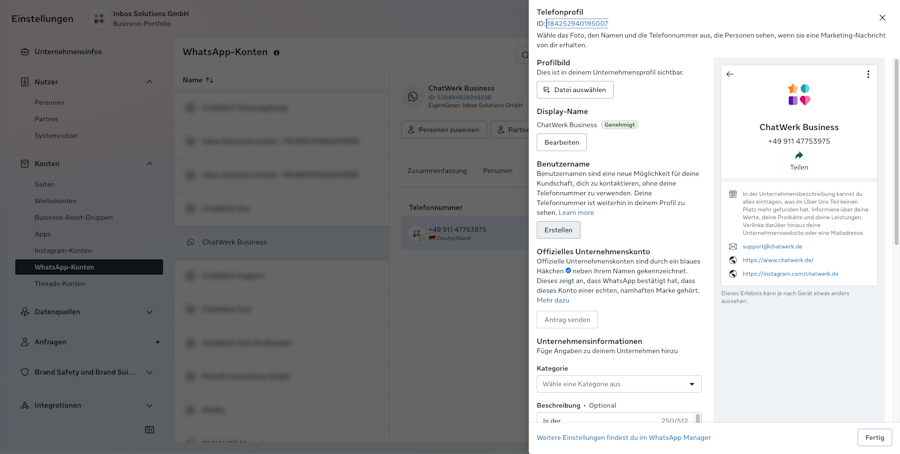Open Apps under Konten
The image size is (900, 454).
pyautogui.click(x=42, y=234)
